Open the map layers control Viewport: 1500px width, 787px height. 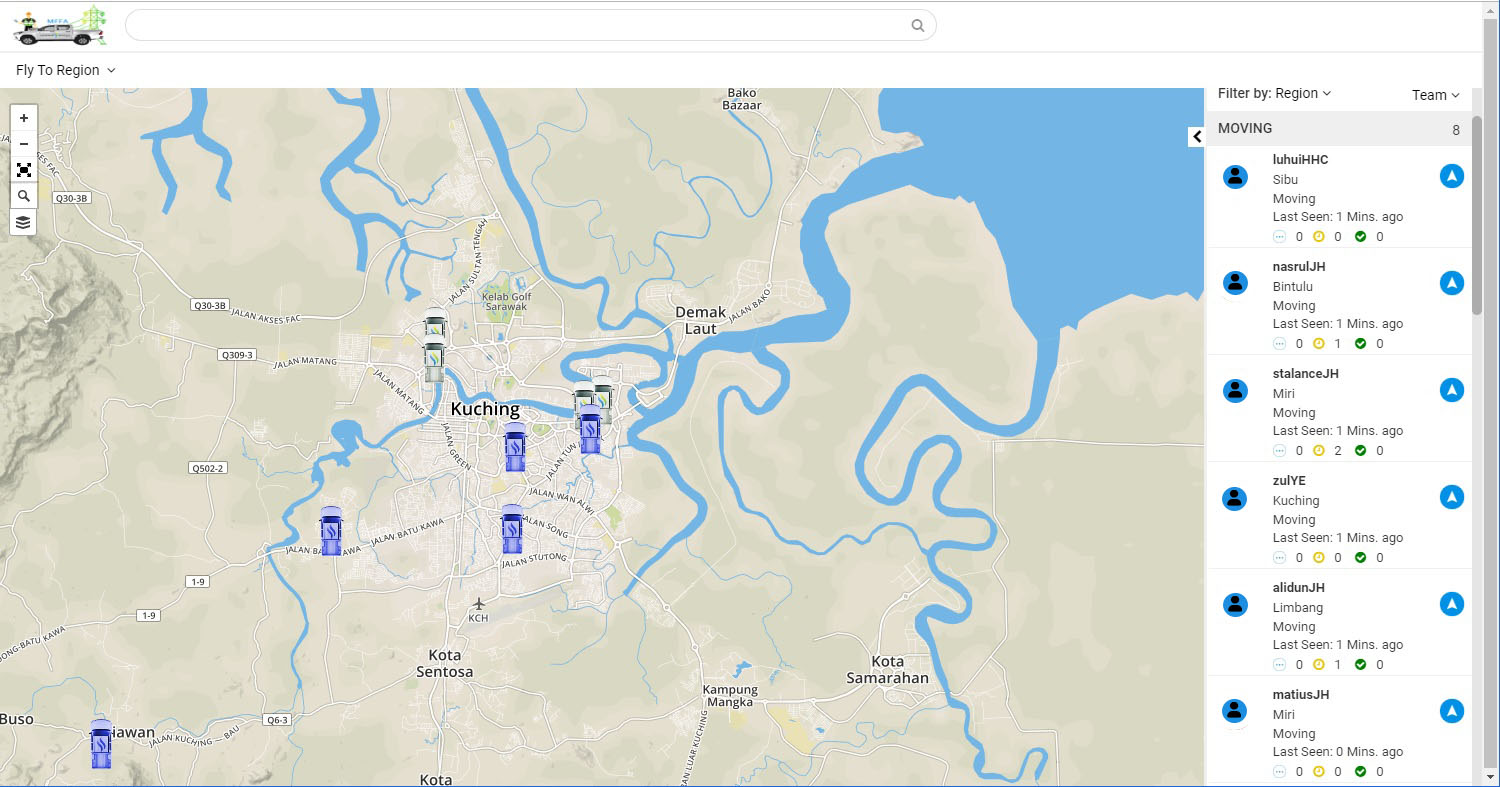pos(23,222)
